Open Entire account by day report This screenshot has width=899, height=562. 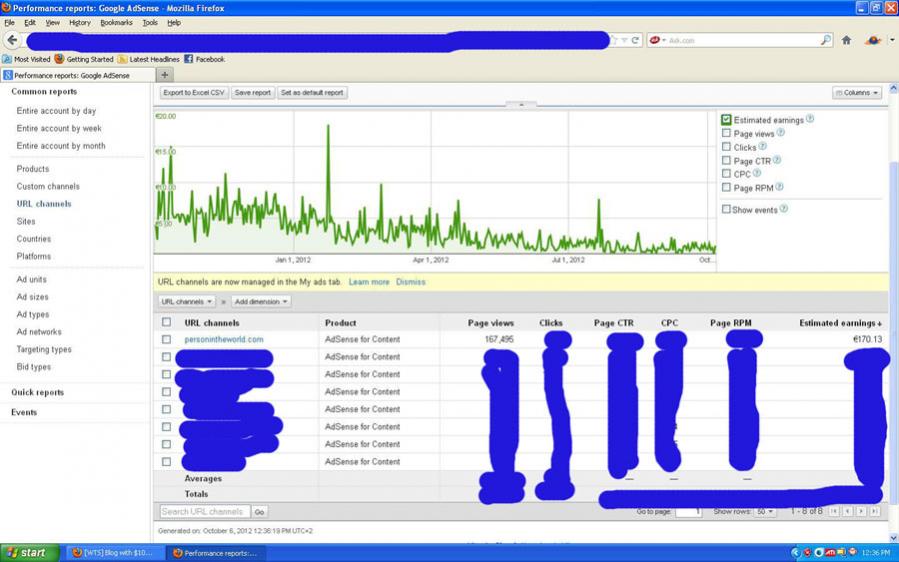(x=56, y=111)
